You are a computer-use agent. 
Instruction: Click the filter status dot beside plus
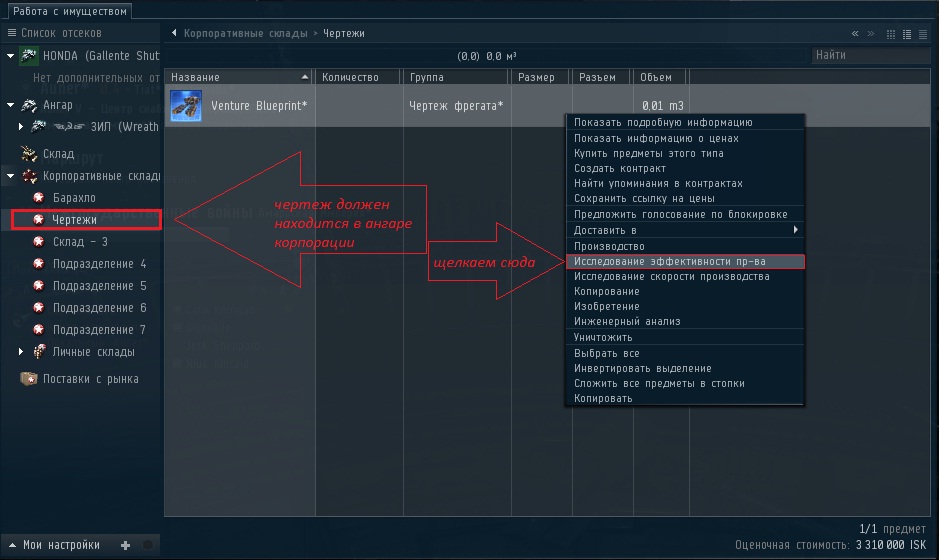pyautogui.click(x=148, y=545)
